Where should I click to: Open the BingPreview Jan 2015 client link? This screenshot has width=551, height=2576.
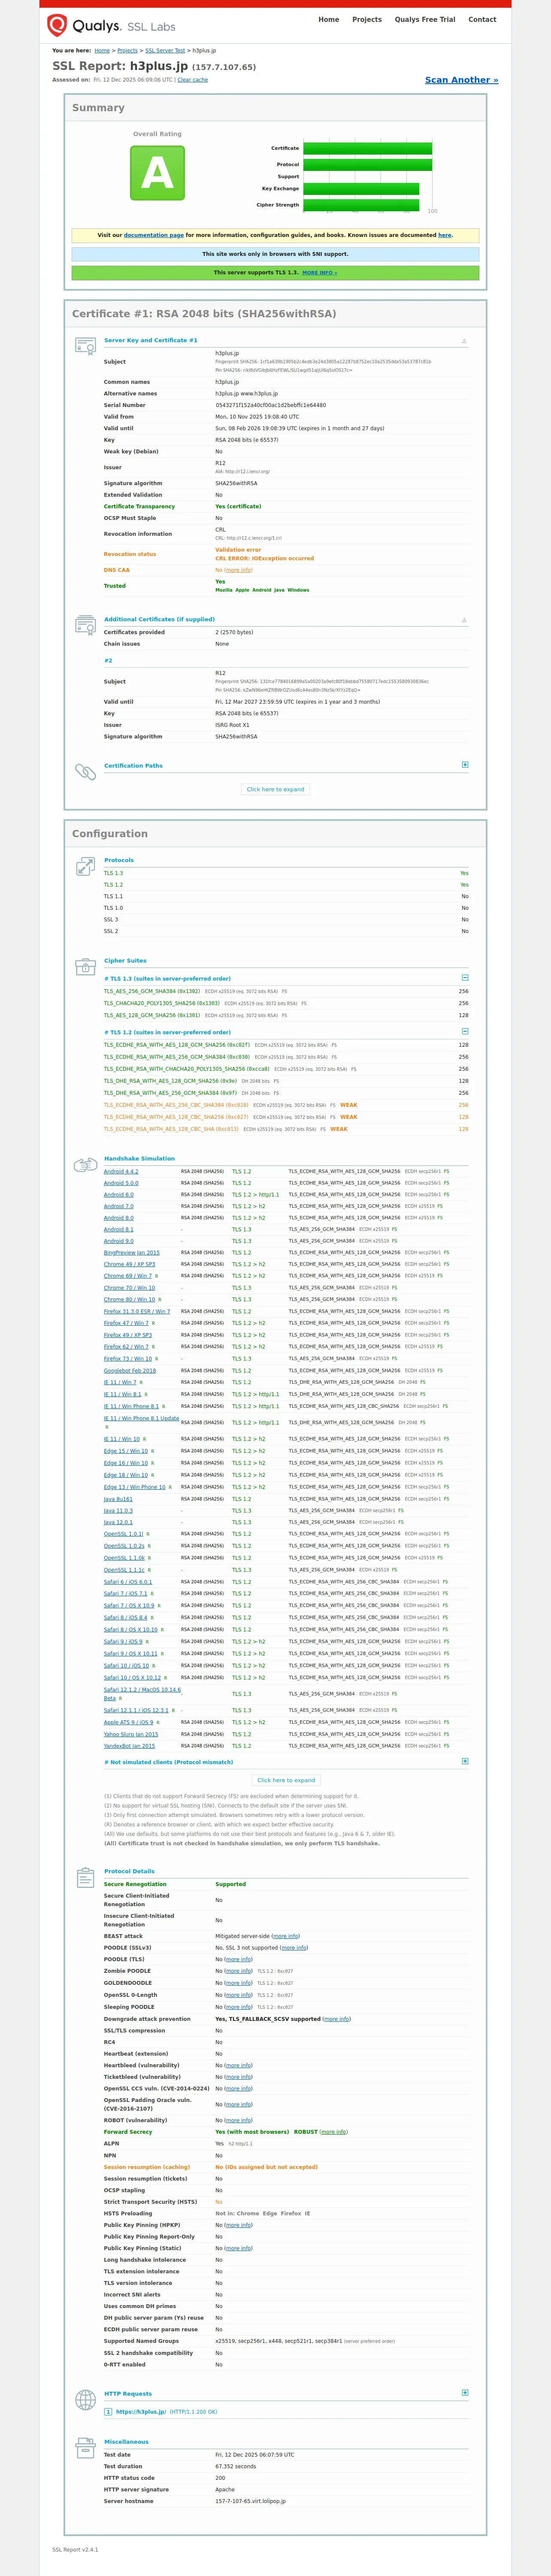[132, 1252]
